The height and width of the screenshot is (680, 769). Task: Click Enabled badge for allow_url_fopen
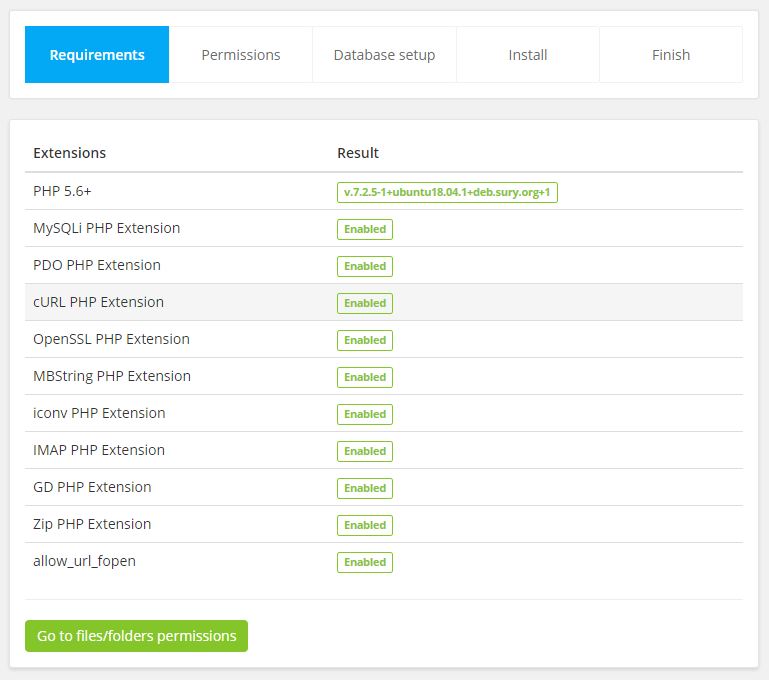(365, 562)
